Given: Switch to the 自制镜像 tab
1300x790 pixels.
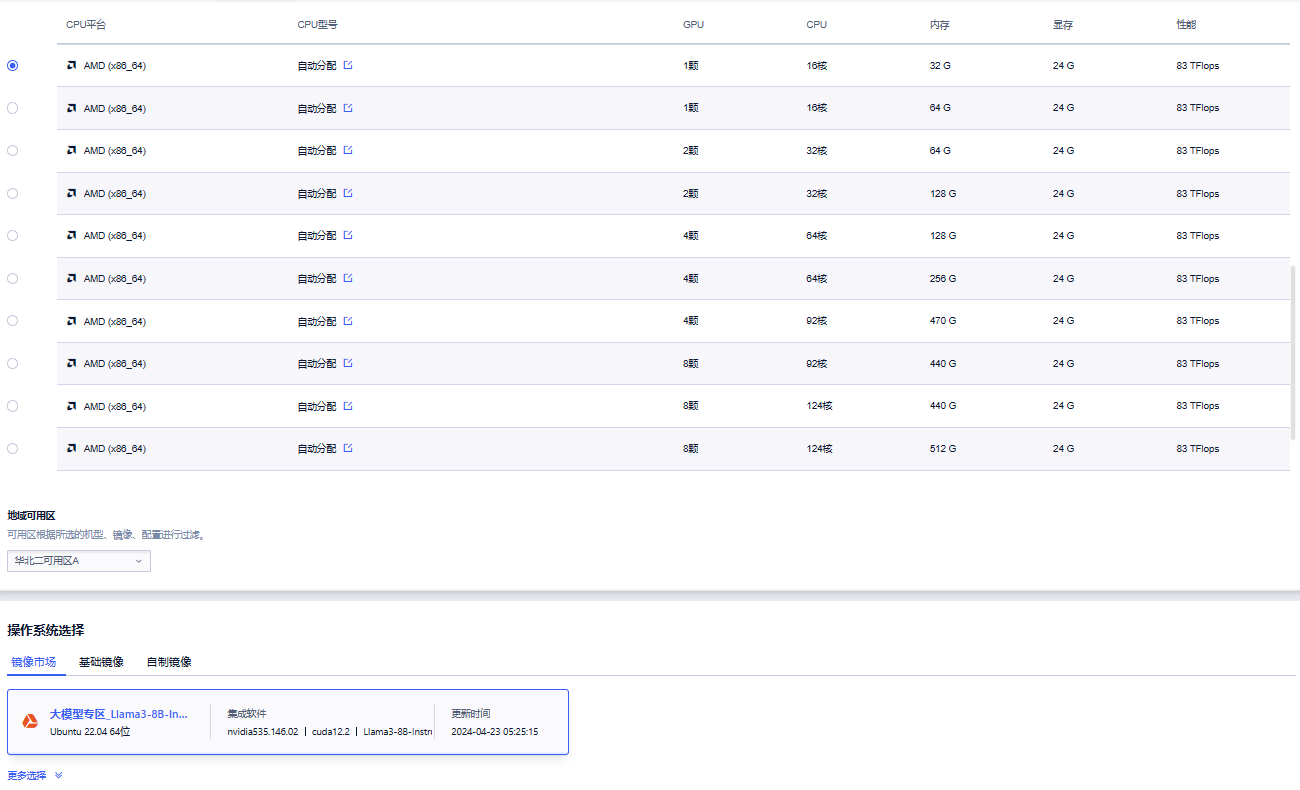Looking at the screenshot, I should 169,662.
